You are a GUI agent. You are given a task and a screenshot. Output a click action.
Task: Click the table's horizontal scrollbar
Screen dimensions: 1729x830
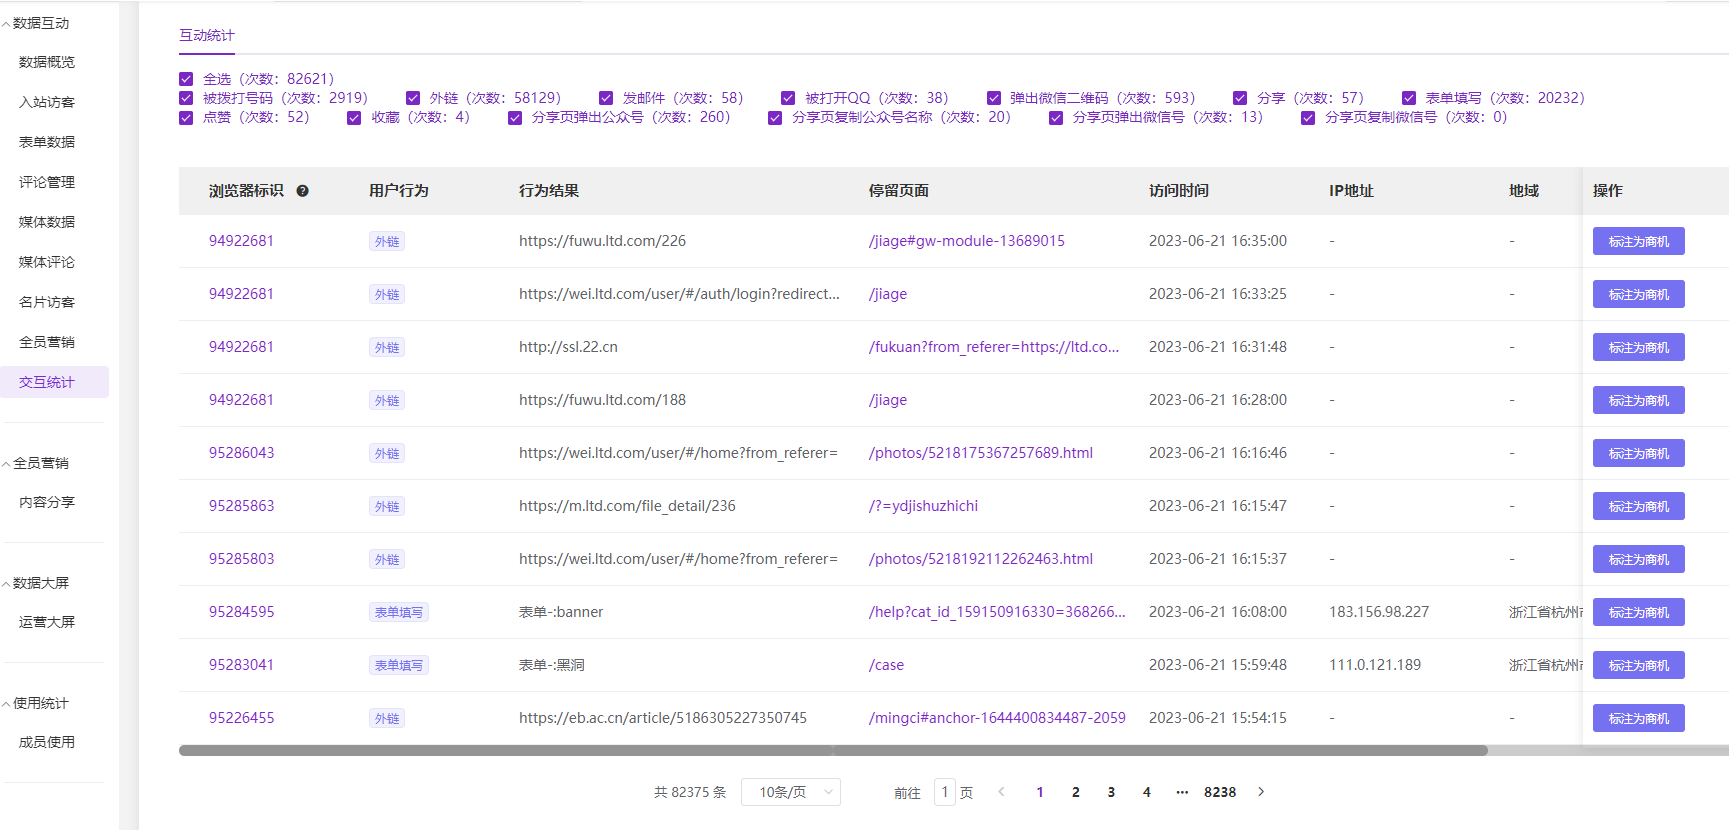833,750
